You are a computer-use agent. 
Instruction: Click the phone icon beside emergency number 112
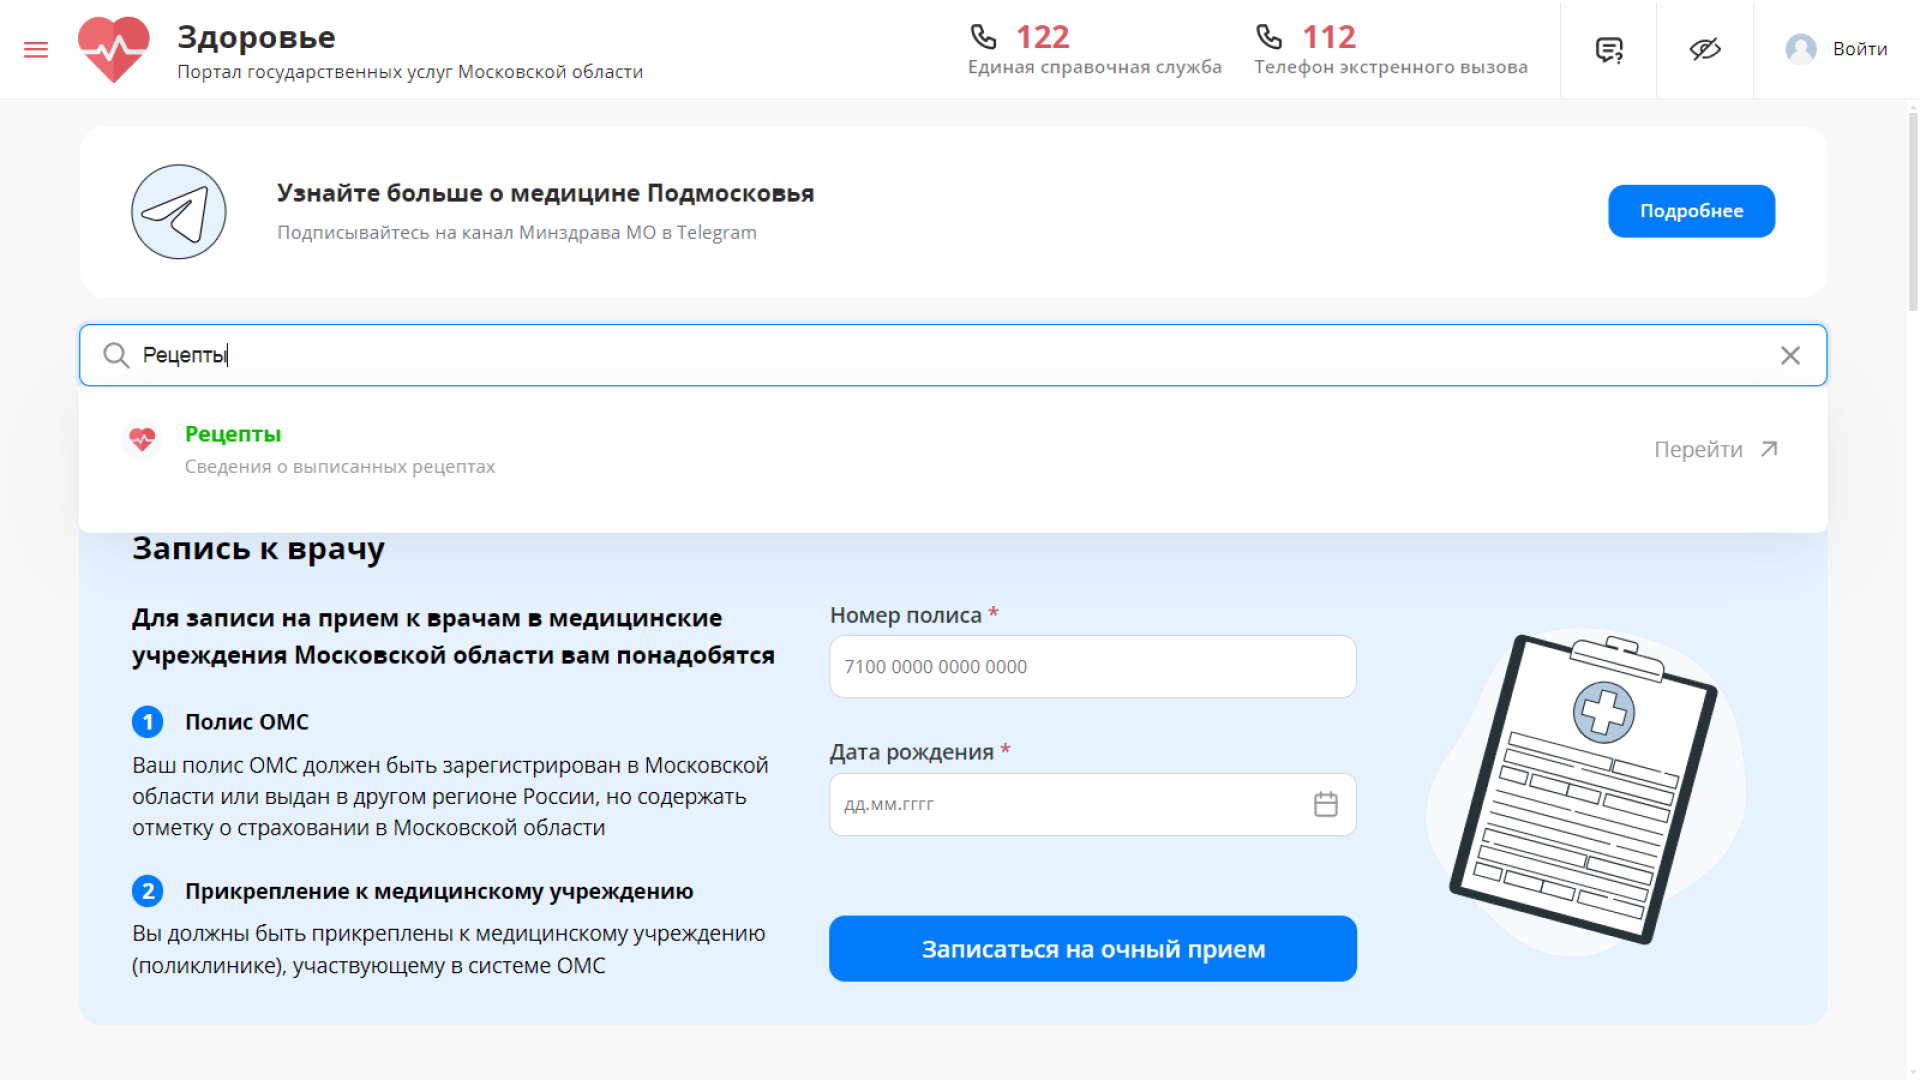pyautogui.click(x=1269, y=36)
